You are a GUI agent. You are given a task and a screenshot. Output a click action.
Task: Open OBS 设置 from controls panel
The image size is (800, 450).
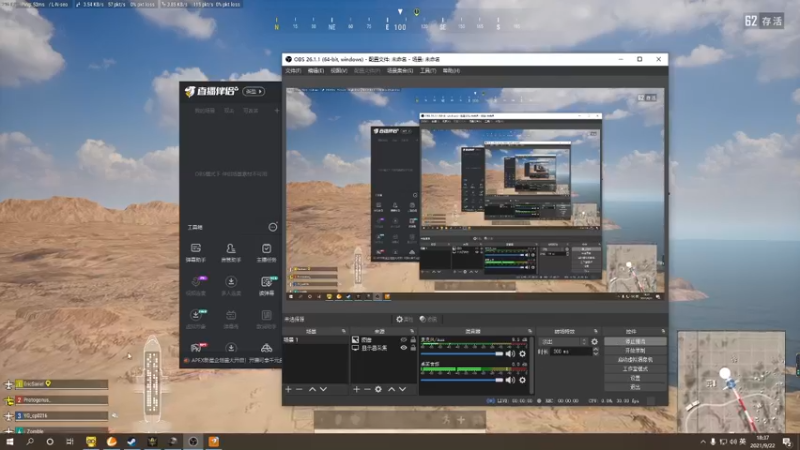(x=635, y=378)
